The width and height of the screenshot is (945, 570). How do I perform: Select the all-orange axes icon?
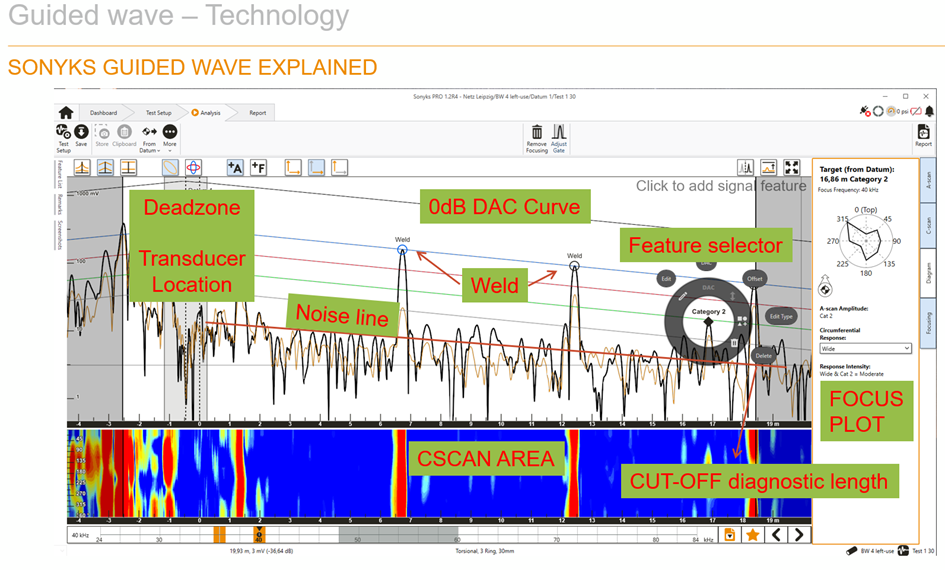(293, 168)
